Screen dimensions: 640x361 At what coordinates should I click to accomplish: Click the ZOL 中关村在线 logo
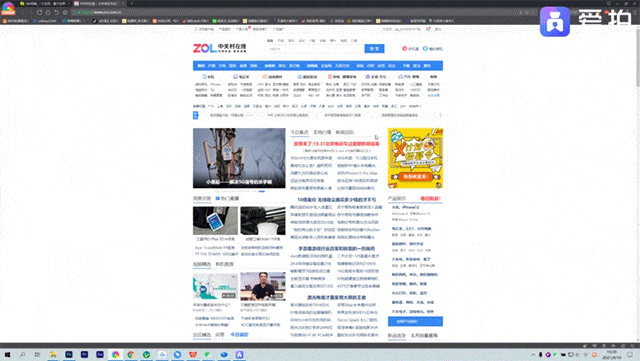tap(220, 48)
